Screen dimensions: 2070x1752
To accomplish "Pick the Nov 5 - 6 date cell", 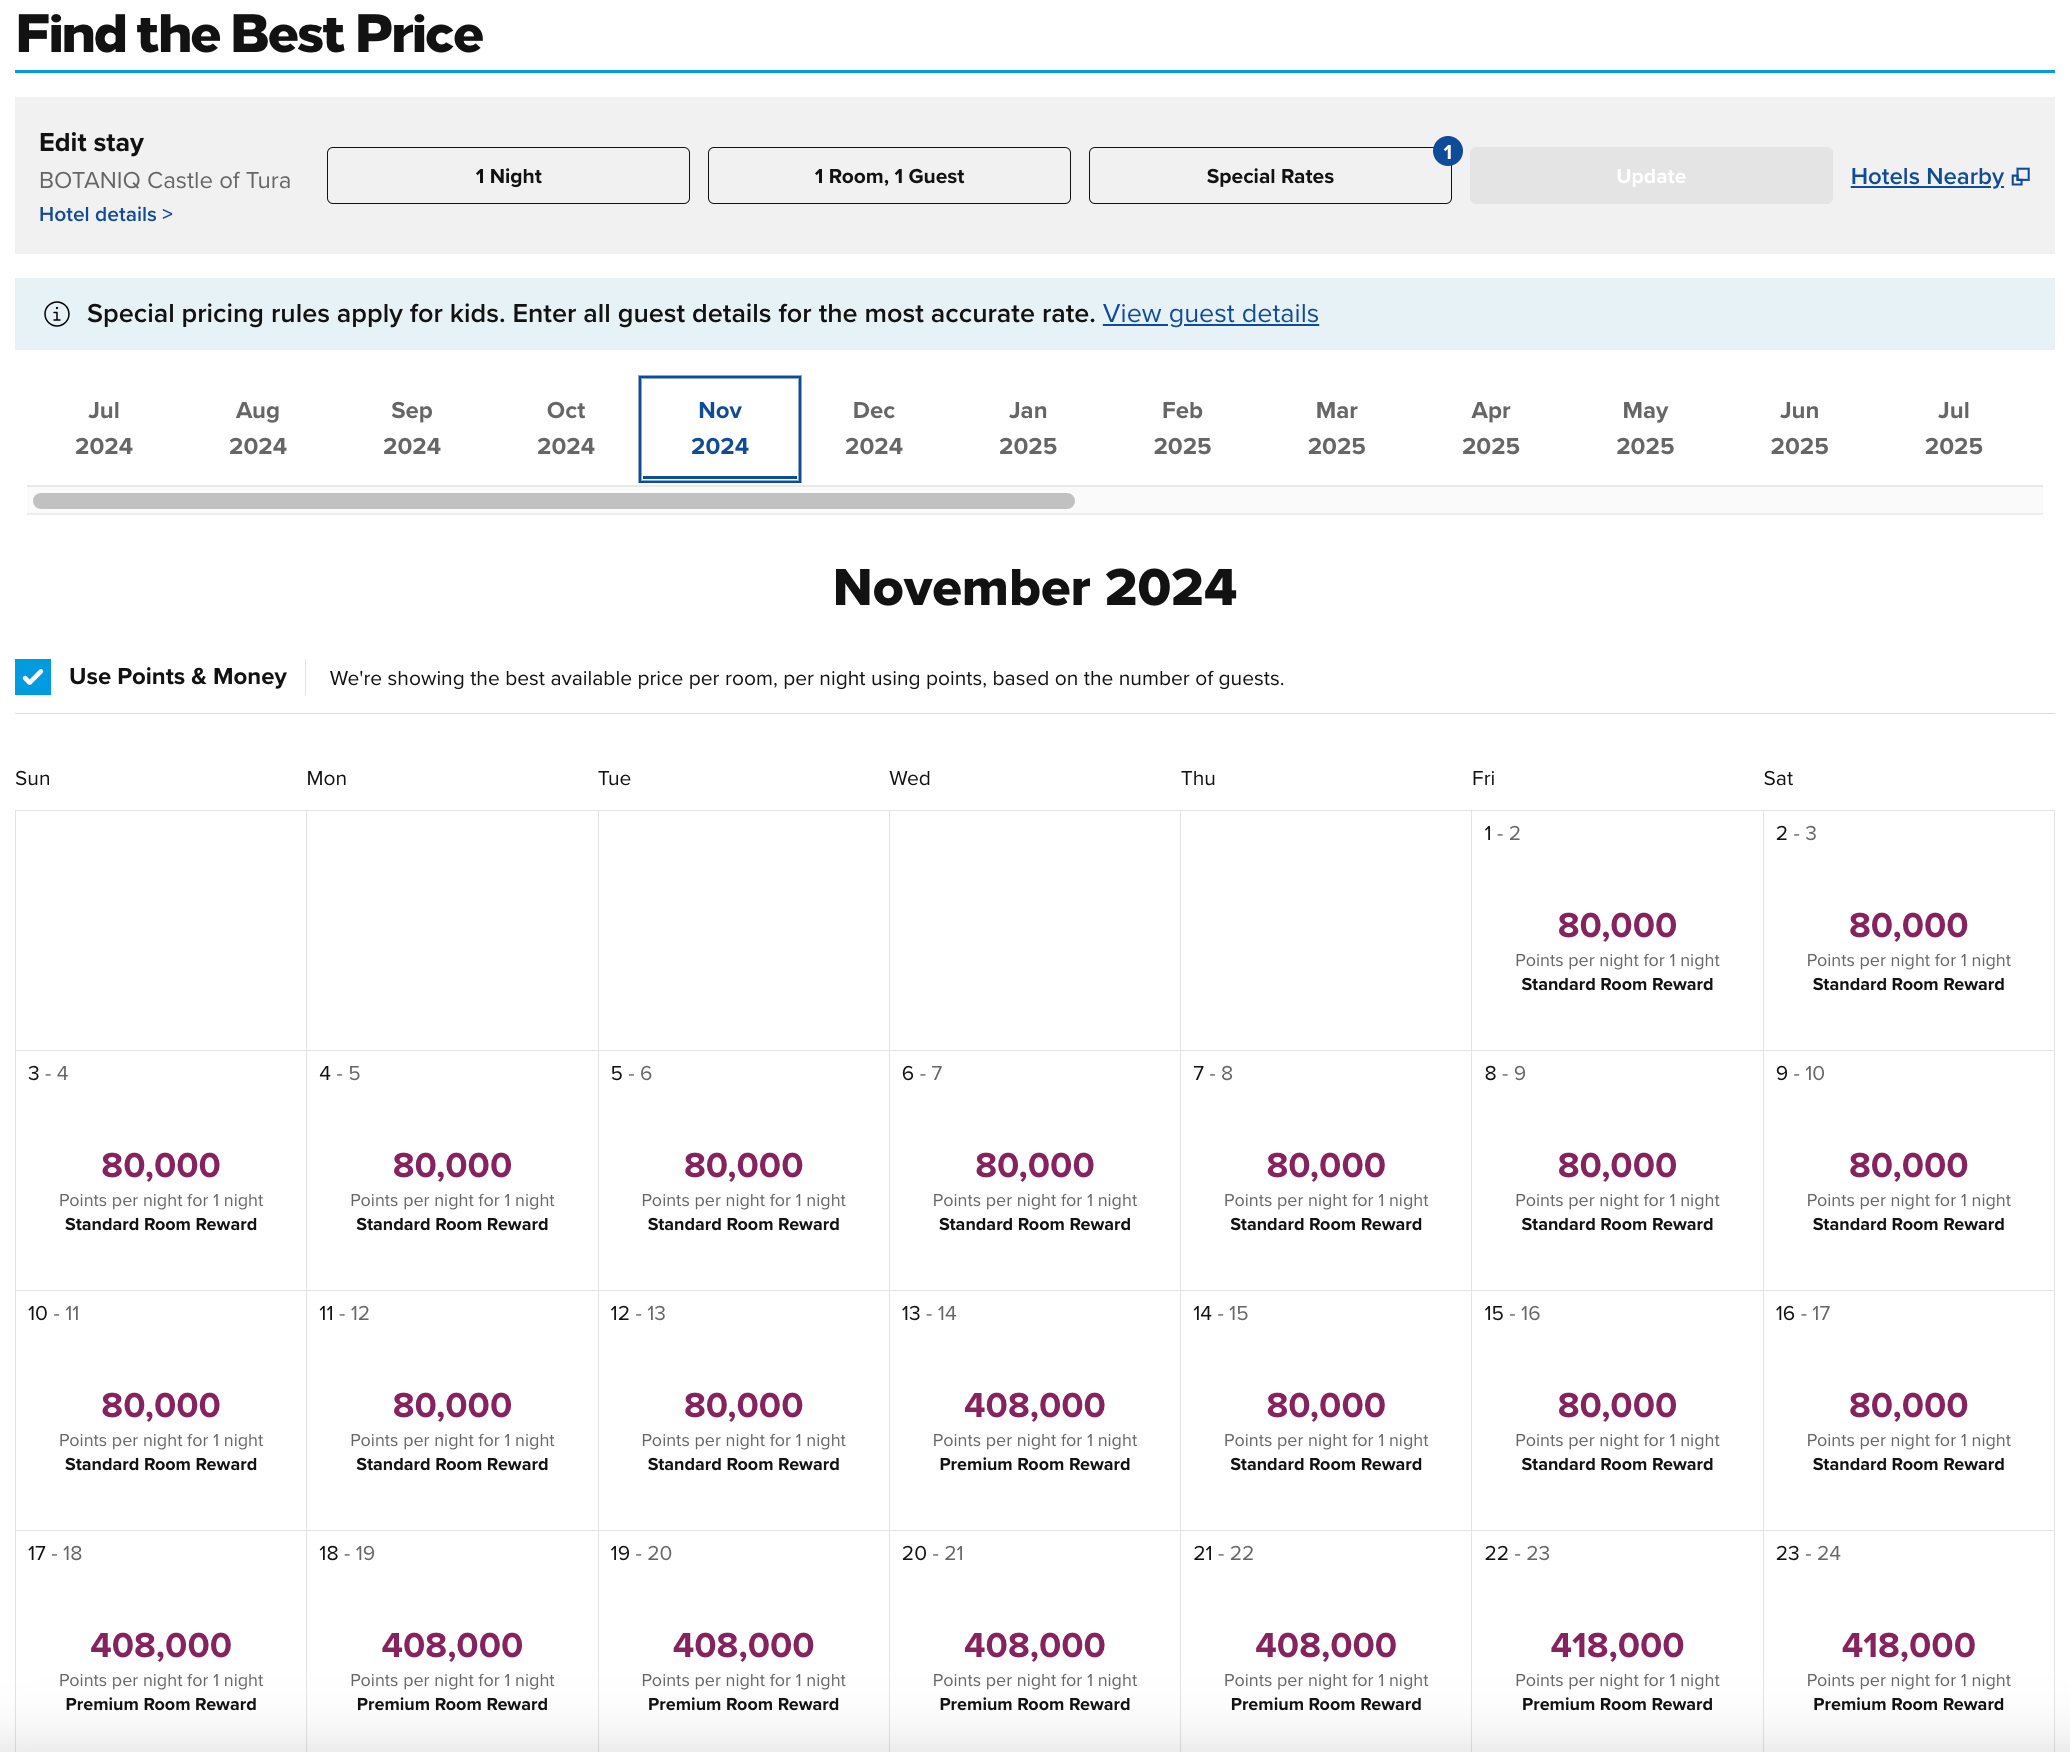I will point(743,1170).
